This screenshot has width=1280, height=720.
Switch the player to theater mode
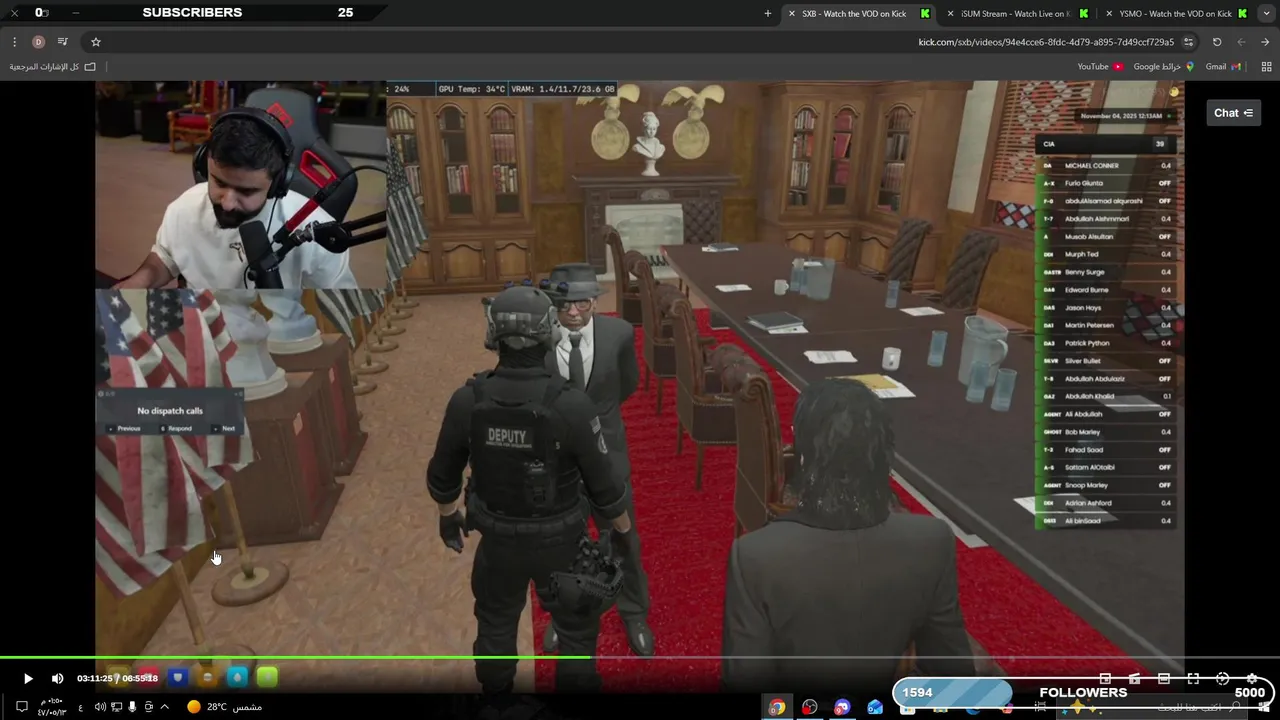(x=1164, y=679)
